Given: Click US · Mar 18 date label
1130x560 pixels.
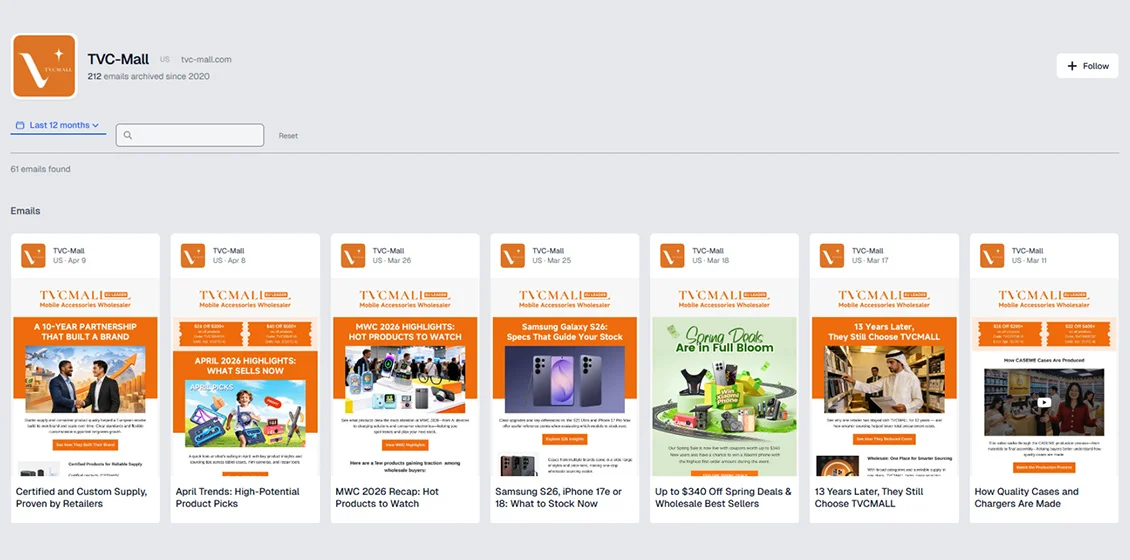Looking at the screenshot, I should tap(711, 260).
